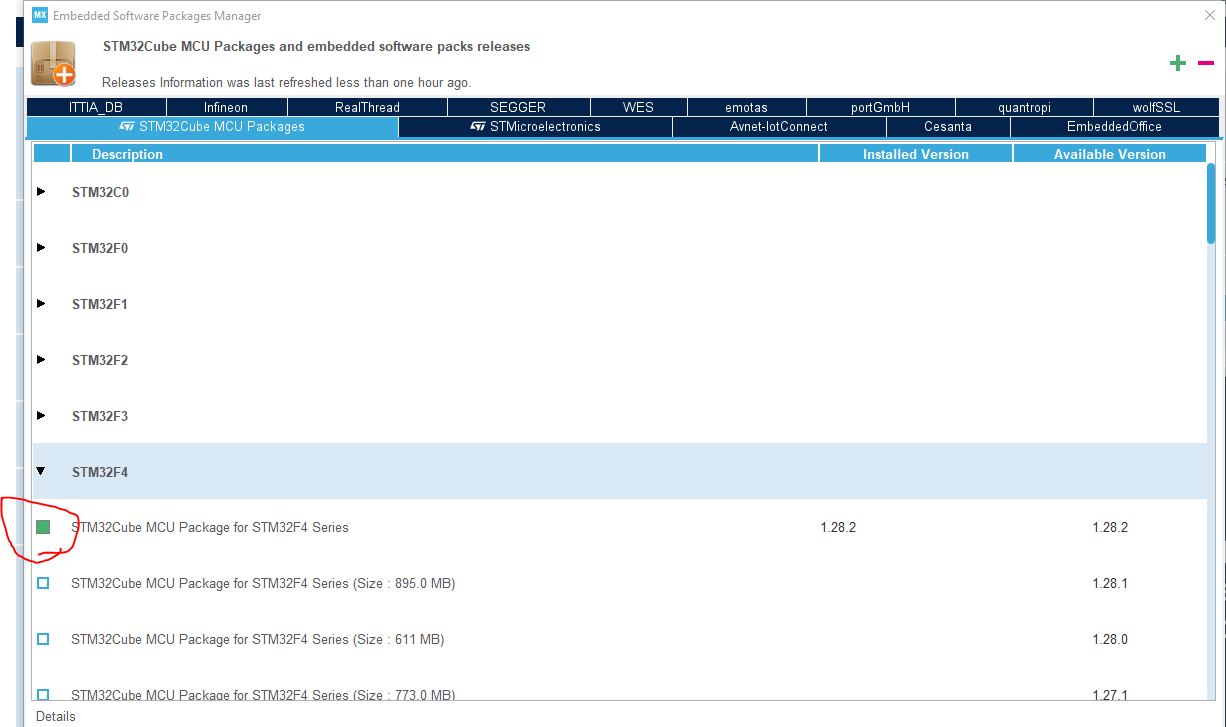Close the Embedded Software Packages Manager window
Image resolution: width=1226 pixels, height=727 pixels.
tap(1209, 15)
